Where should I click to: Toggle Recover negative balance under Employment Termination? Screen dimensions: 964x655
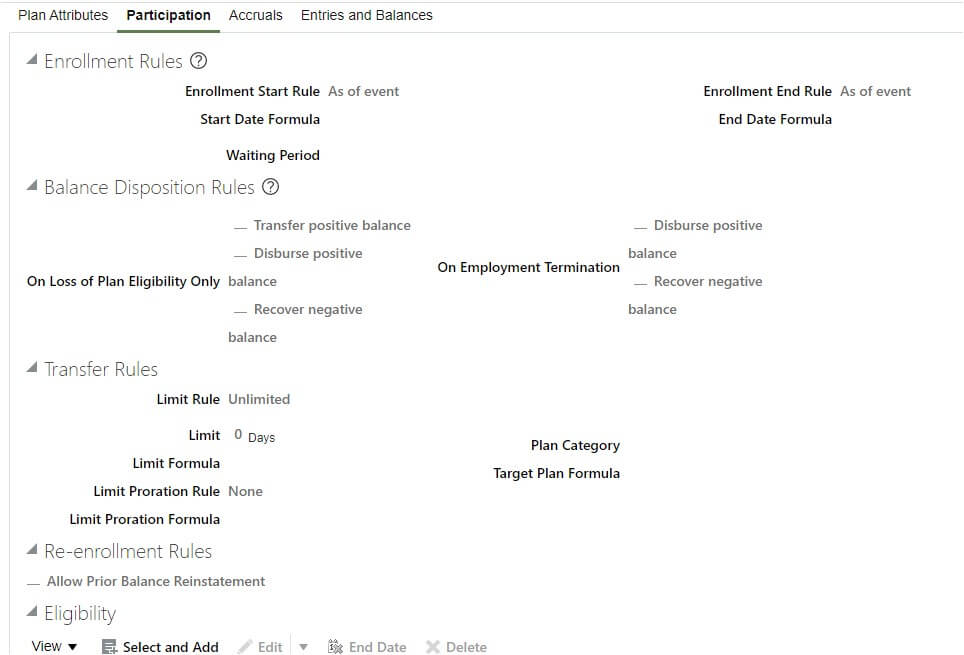[x=641, y=283]
